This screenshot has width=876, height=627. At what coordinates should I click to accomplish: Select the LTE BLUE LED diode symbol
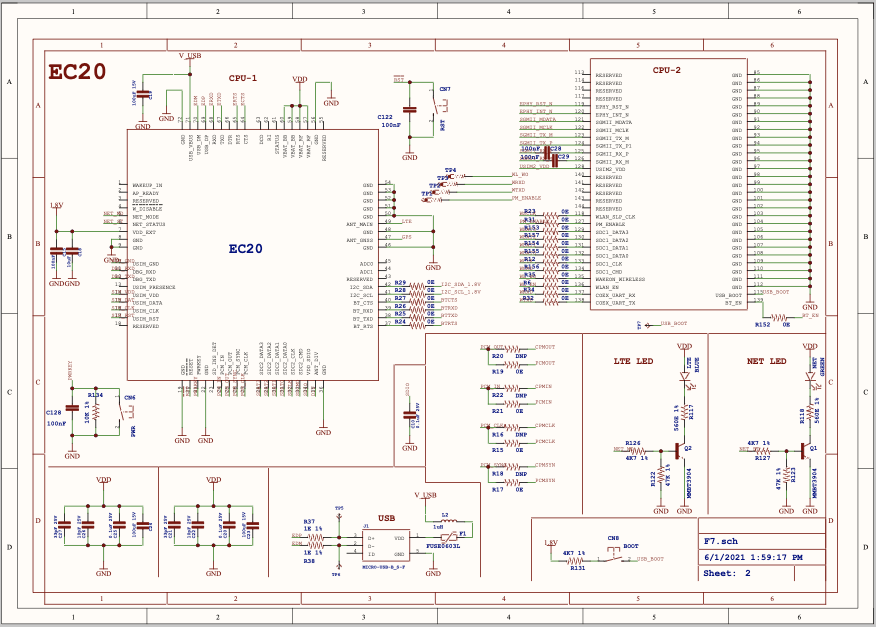pyautogui.click(x=685, y=378)
